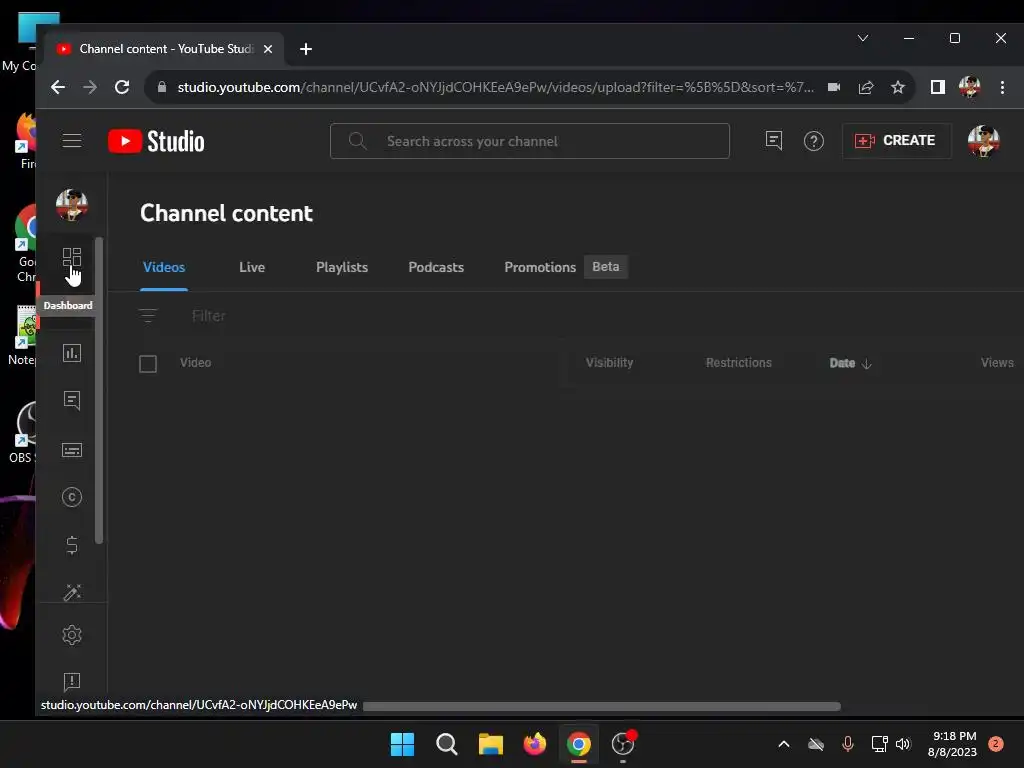Image resolution: width=1024 pixels, height=768 pixels.
Task: Open the Windows Start menu
Action: tap(402, 744)
